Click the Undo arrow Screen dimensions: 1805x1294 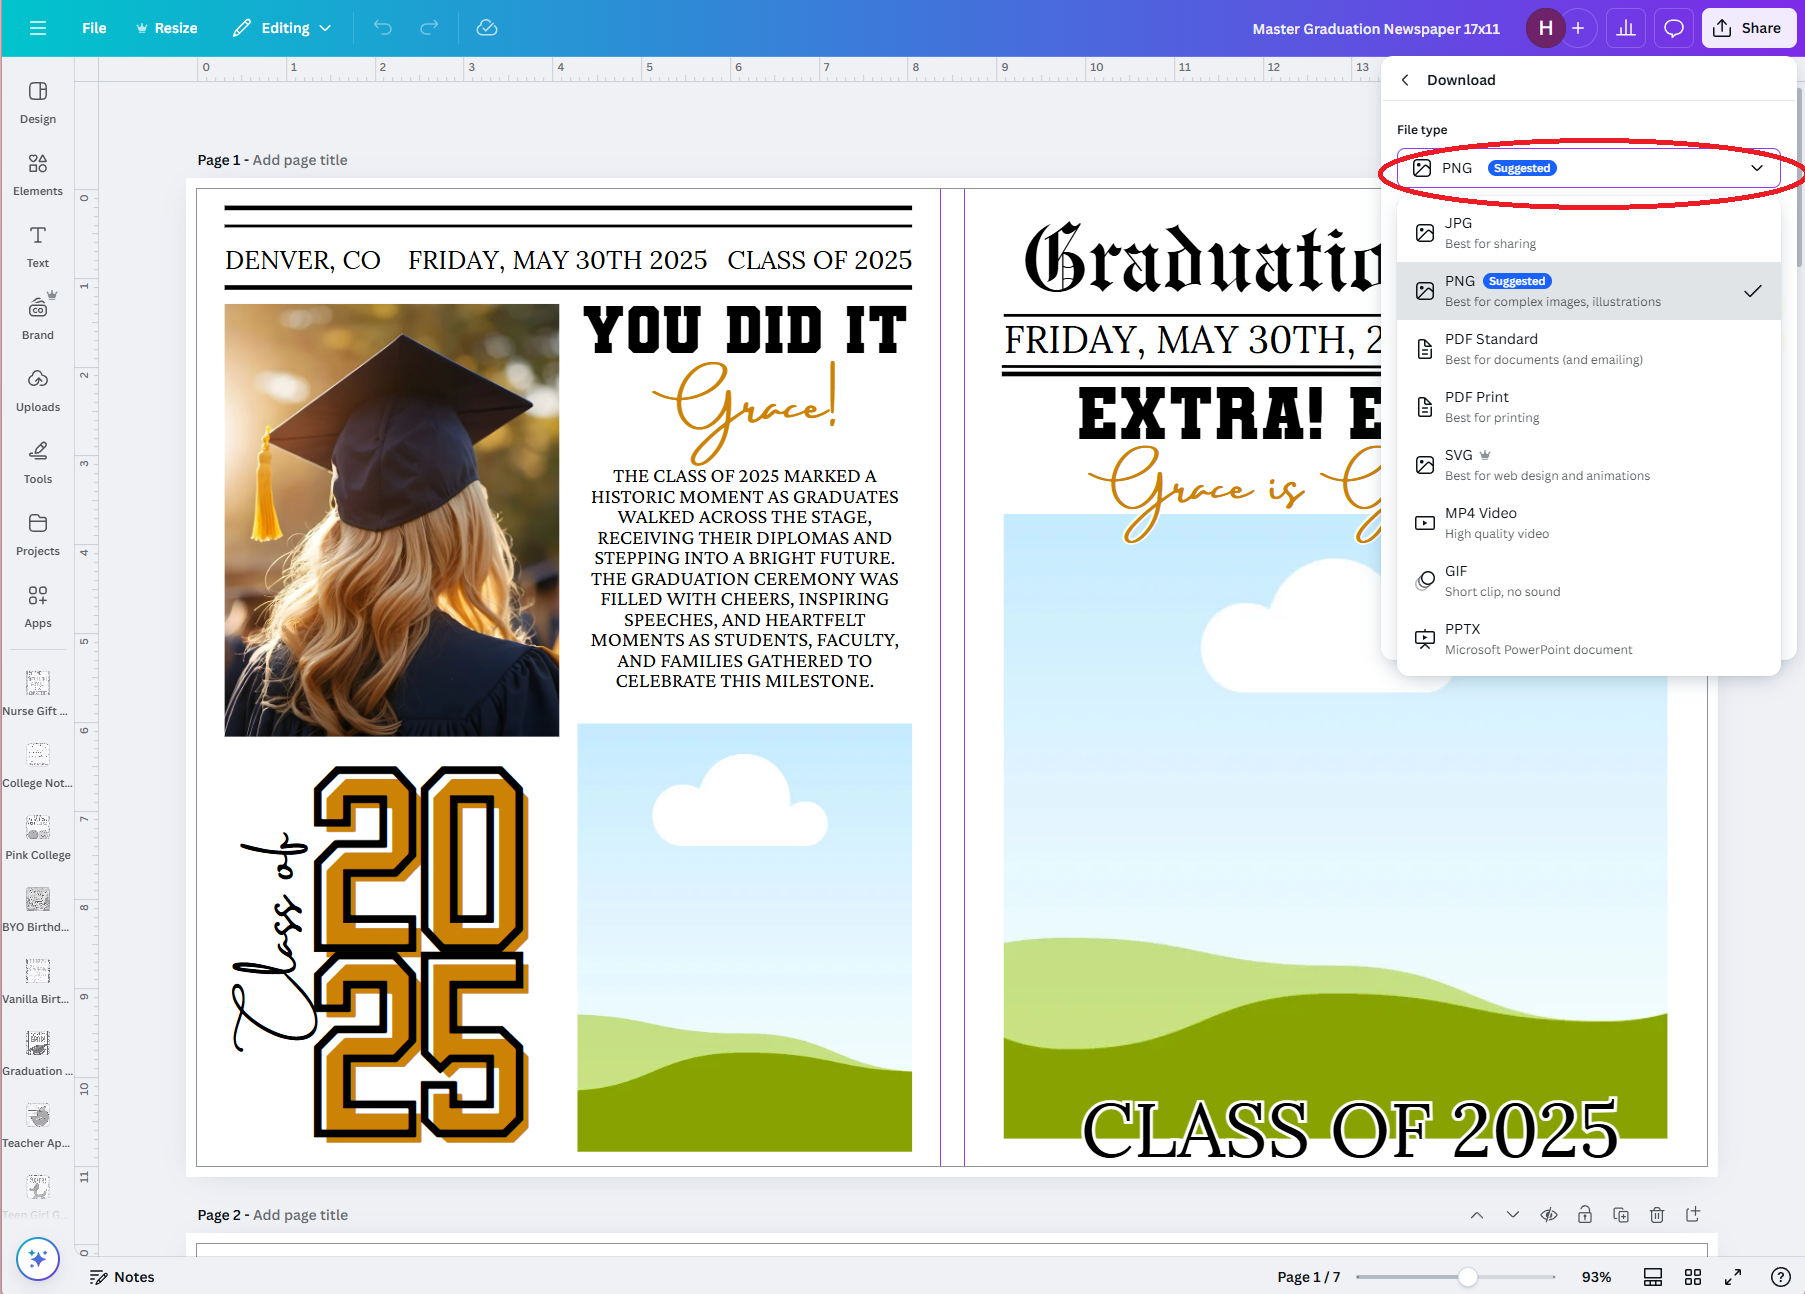(x=383, y=28)
